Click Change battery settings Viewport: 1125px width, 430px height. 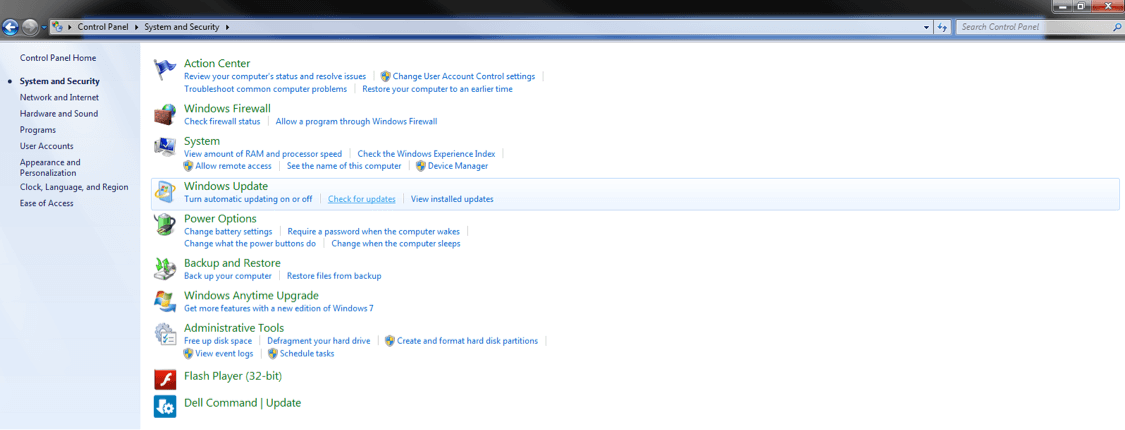(228, 231)
